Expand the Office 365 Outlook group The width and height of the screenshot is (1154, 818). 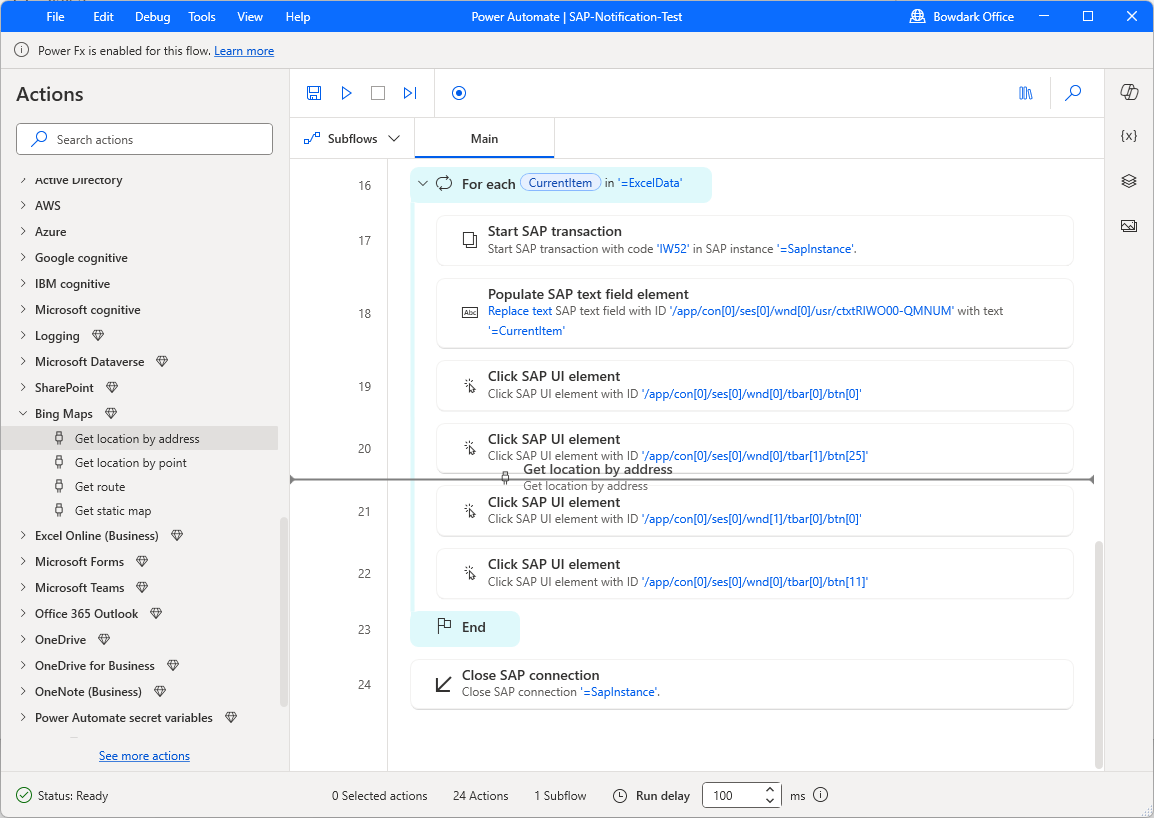click(x=23, y=613)
